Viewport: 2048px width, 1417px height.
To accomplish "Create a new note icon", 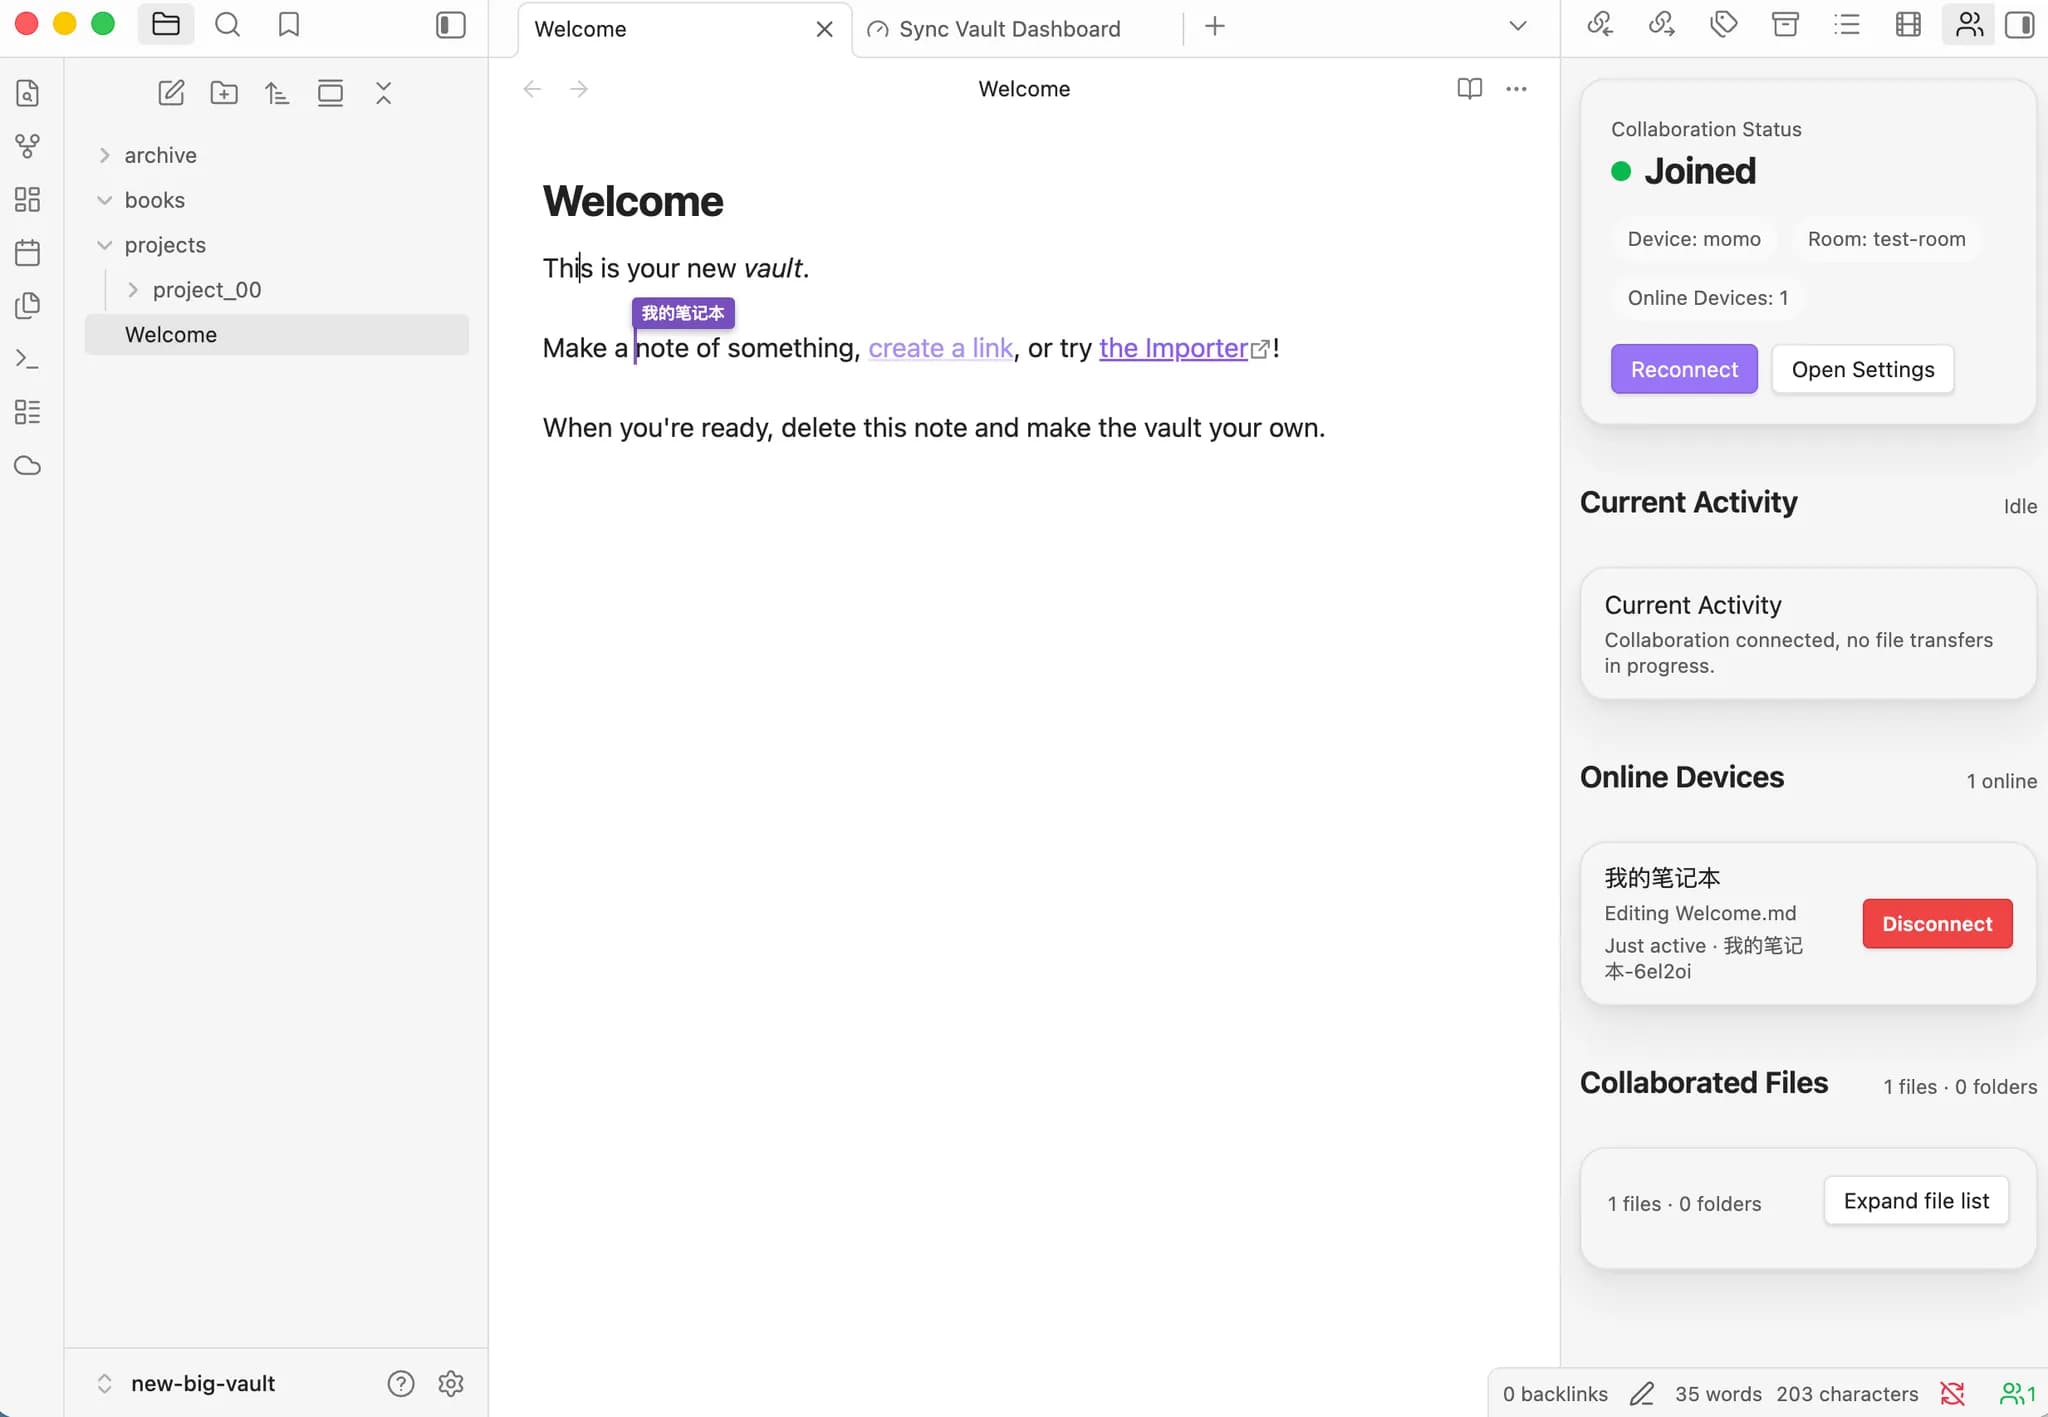I will click(171, 93).
